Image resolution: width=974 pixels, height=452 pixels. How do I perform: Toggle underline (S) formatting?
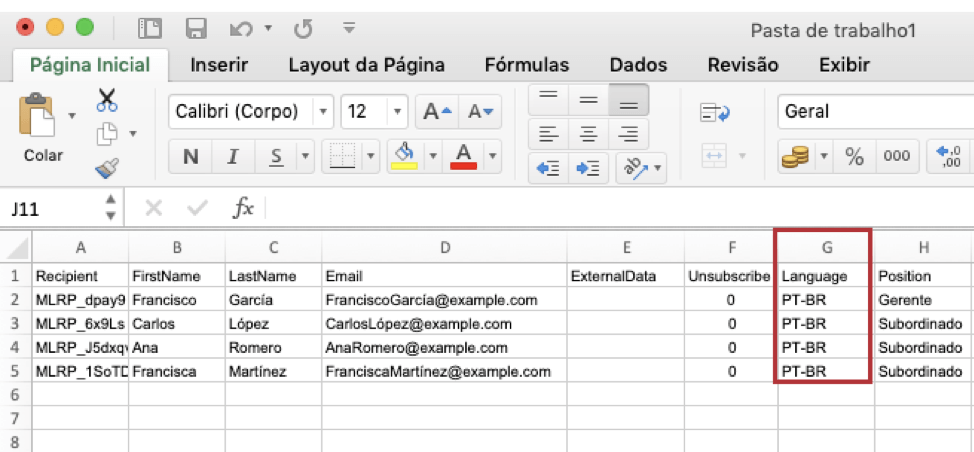click(276, 156)
